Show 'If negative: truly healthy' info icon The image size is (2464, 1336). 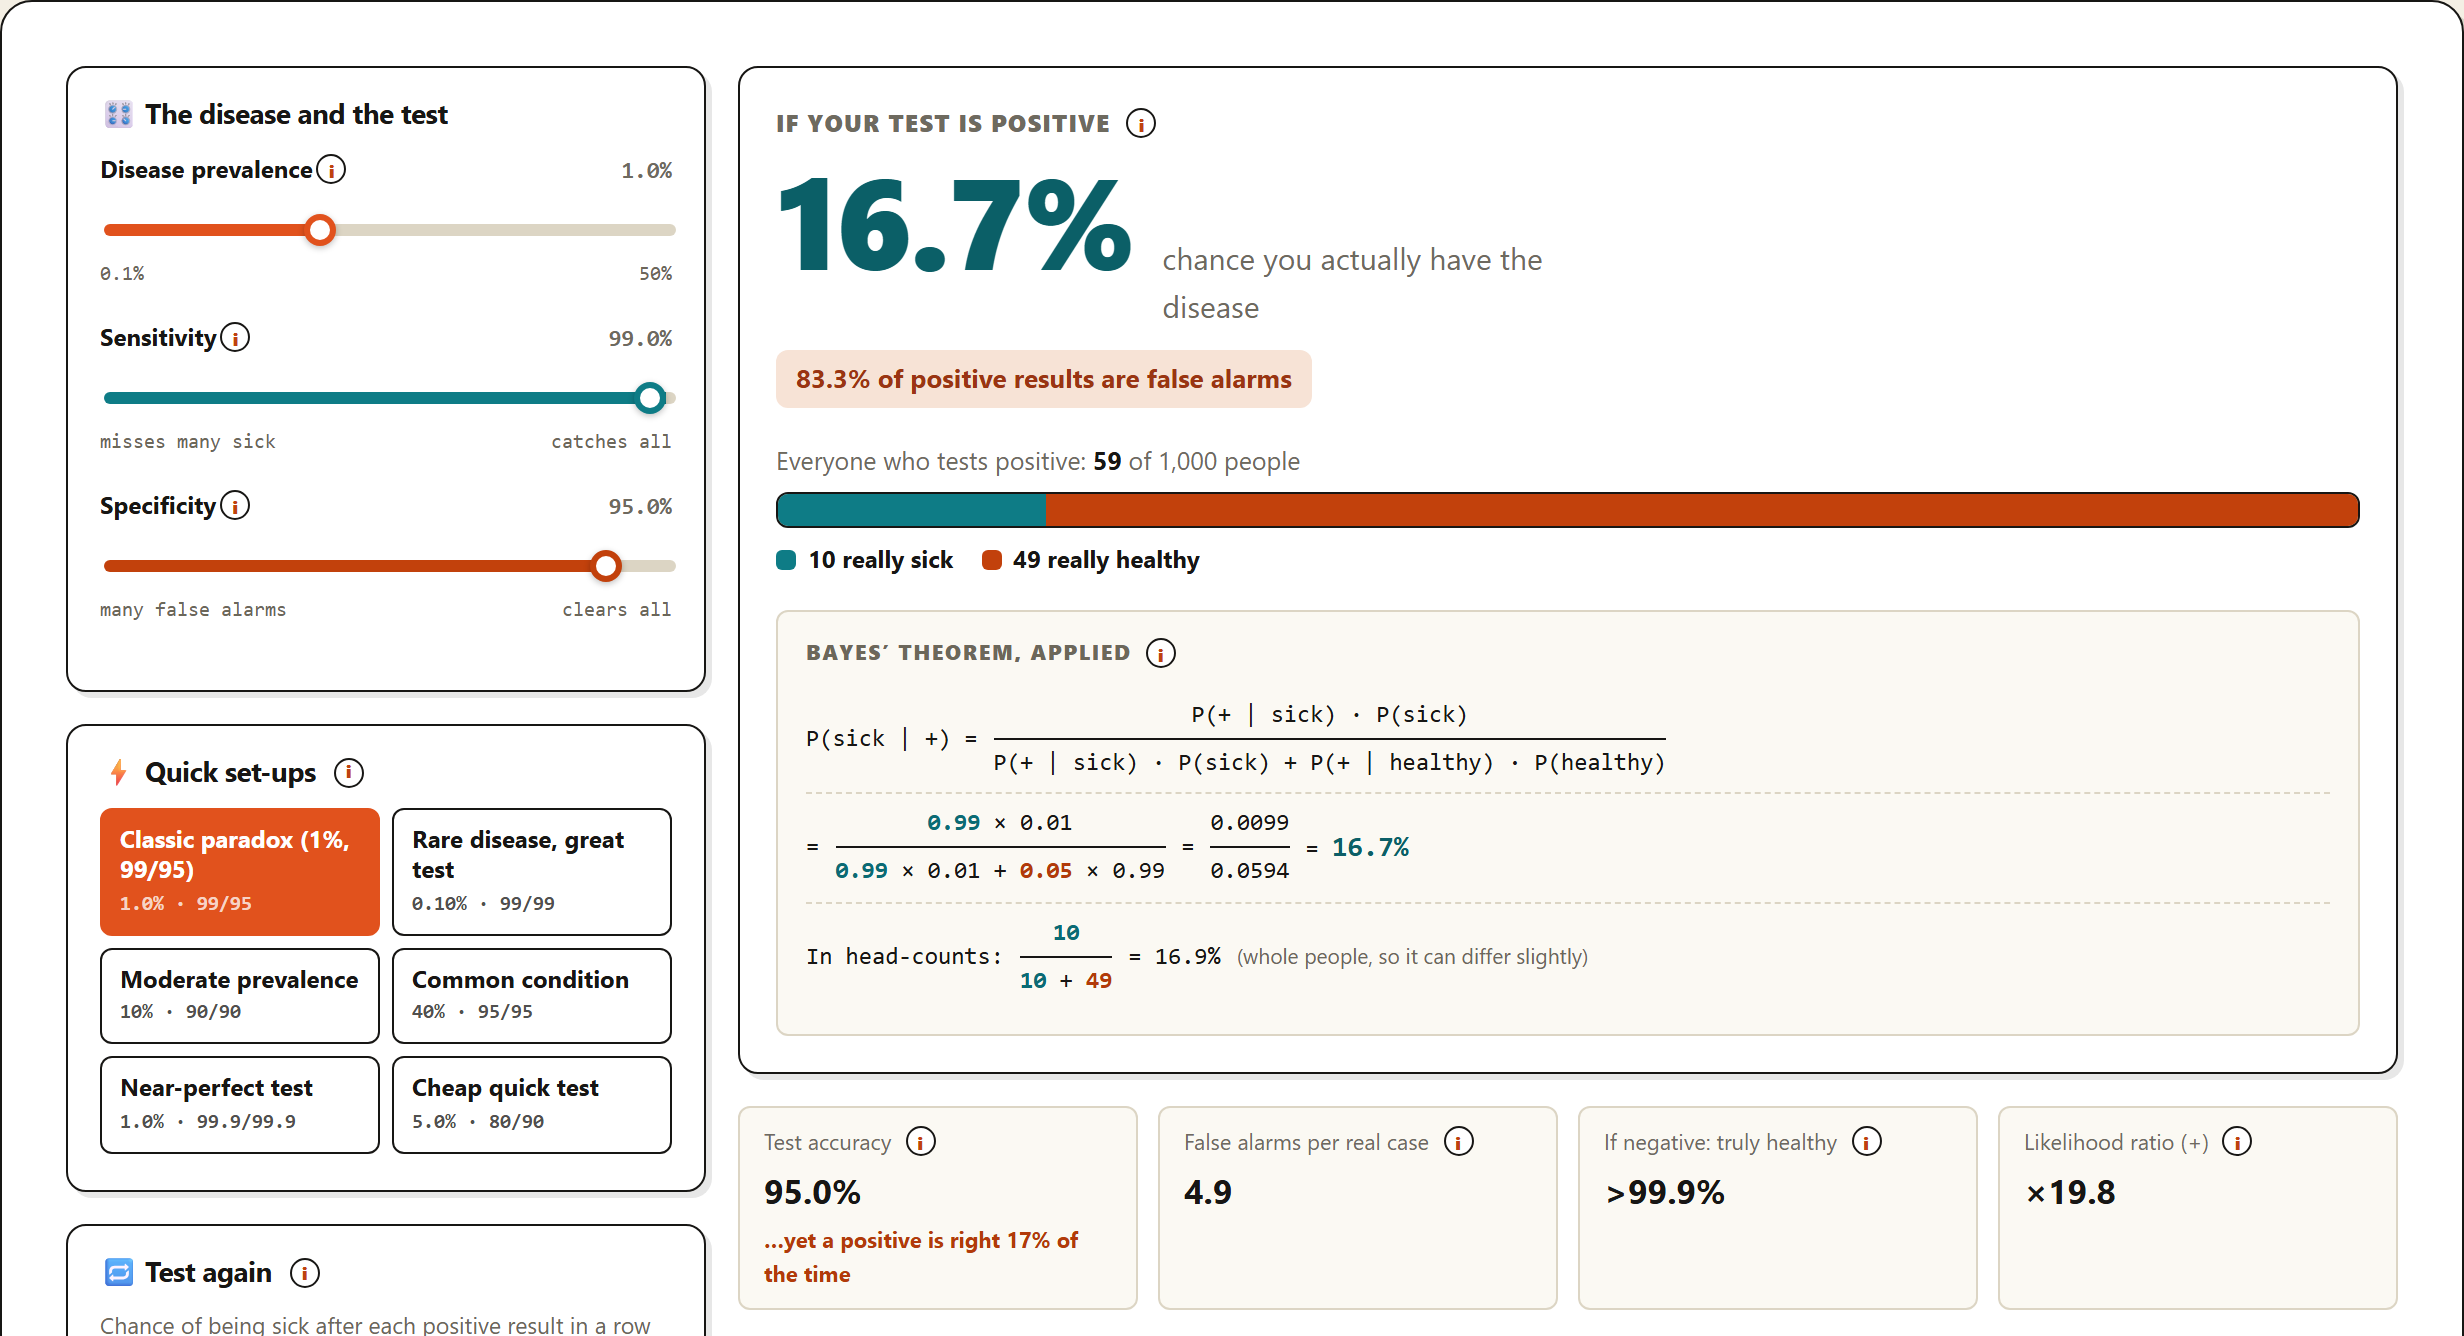[x=1866, y=1141]
